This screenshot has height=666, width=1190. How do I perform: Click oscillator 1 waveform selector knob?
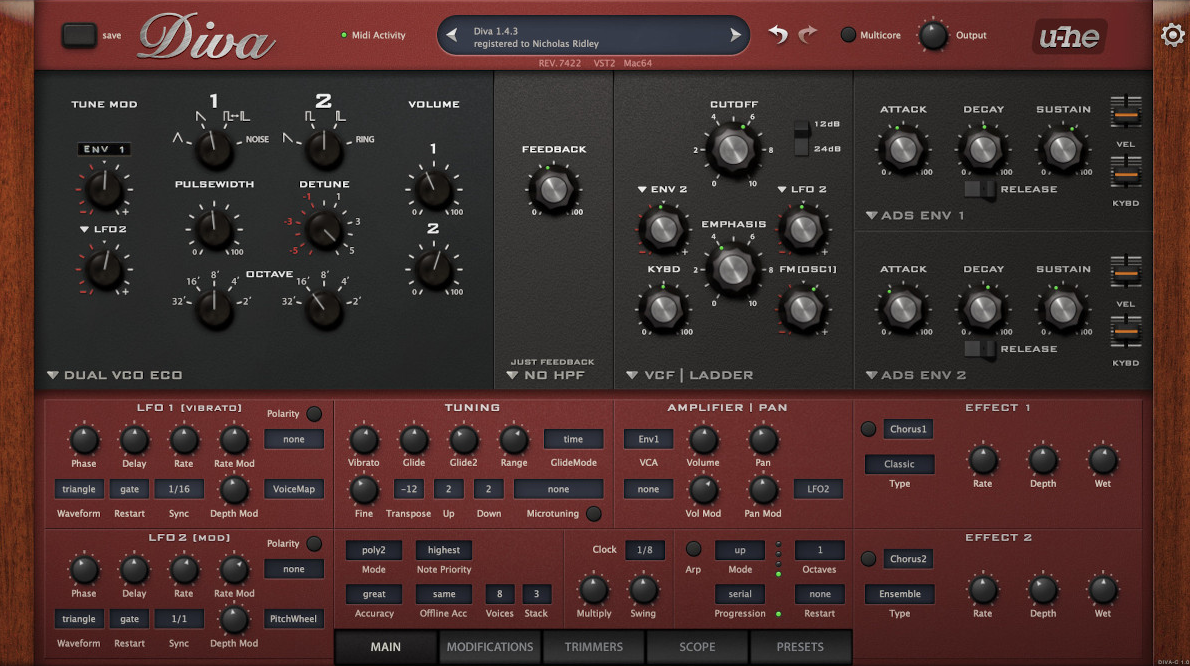click(x=214, y=149)
